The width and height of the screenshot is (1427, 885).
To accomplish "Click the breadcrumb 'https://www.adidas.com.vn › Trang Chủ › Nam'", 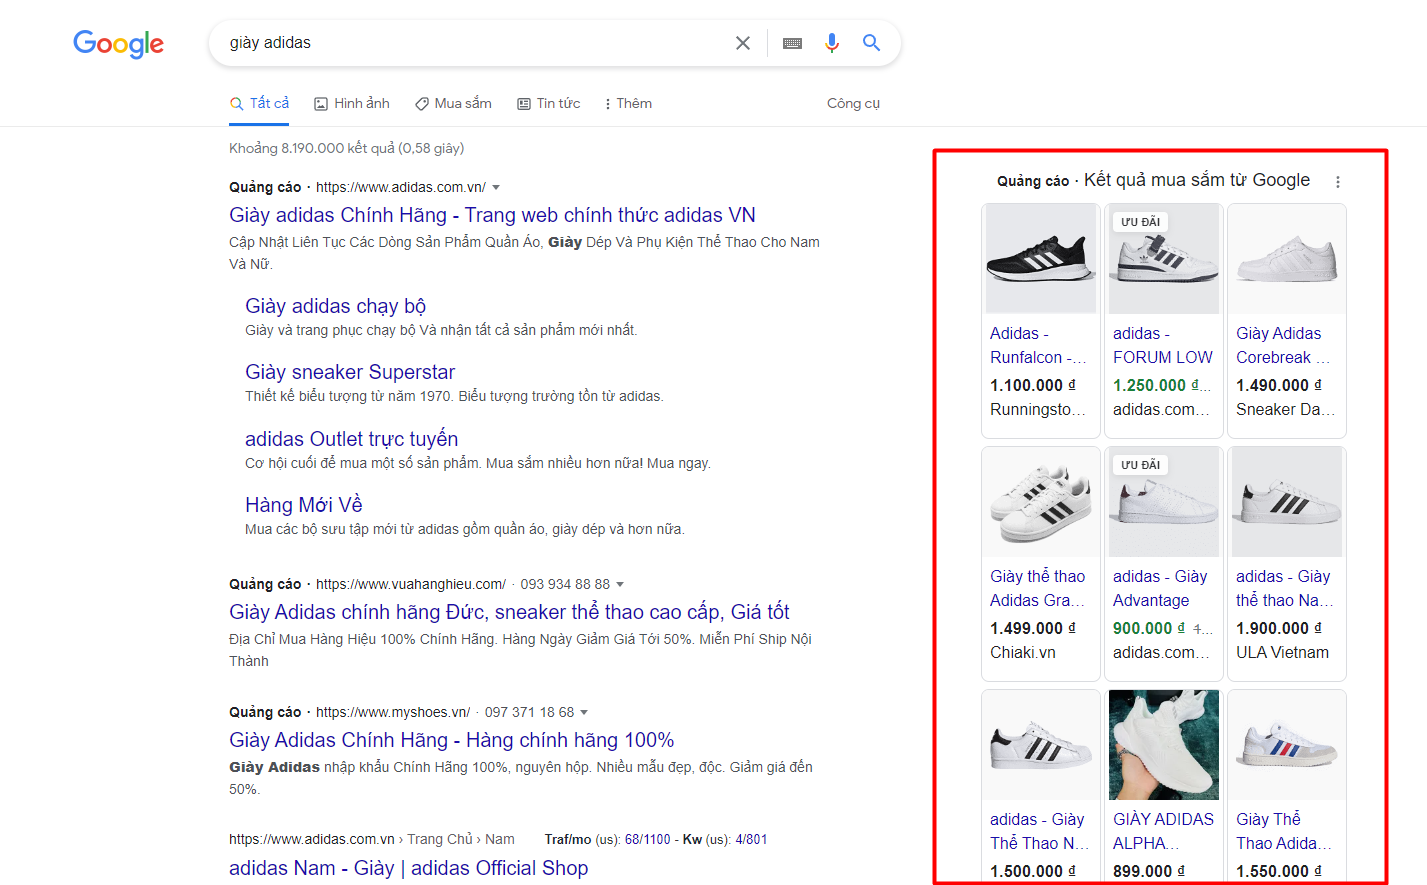I will click(x=372, y=839).
